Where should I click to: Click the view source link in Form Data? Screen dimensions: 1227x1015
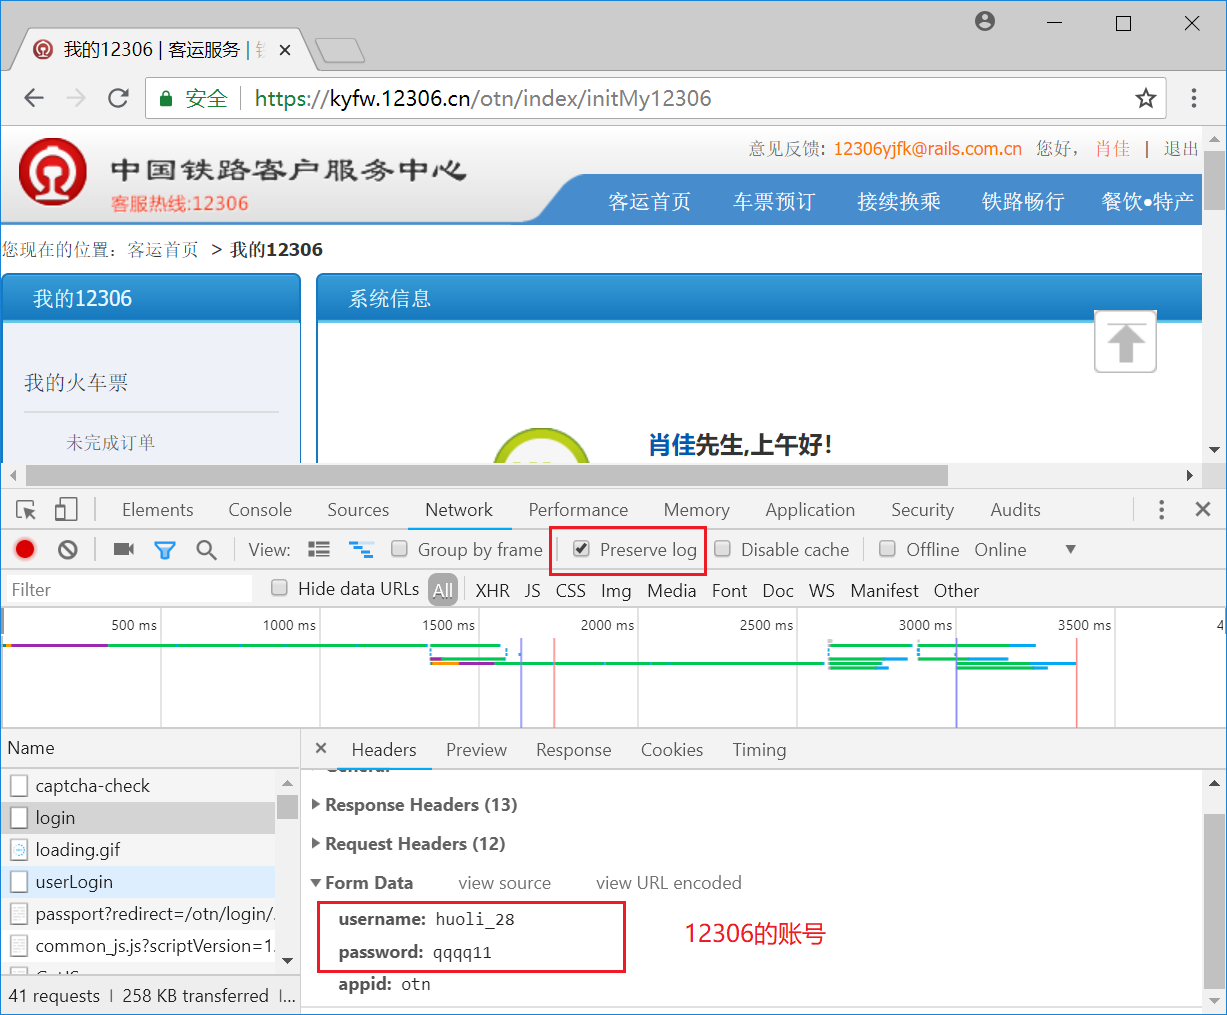[x=504, y=882]
